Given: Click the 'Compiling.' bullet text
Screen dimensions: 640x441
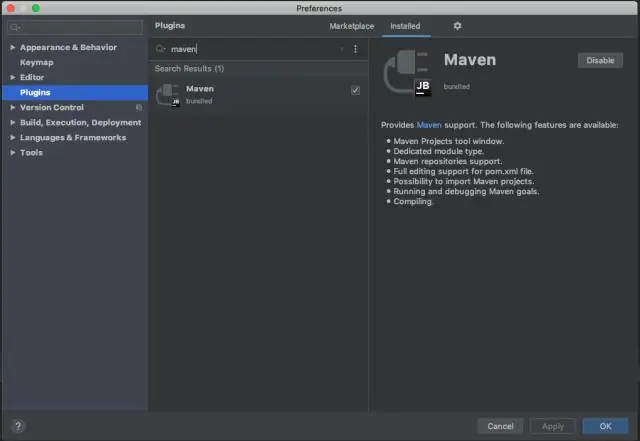Looking at the screenshot, I should tap(413, 201).
